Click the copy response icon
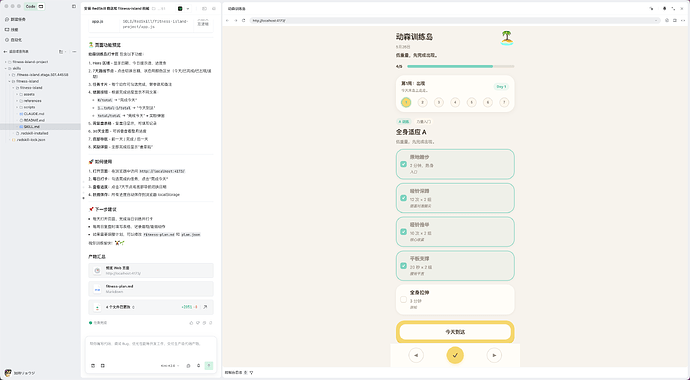690x380 pixels. point(204,322)
